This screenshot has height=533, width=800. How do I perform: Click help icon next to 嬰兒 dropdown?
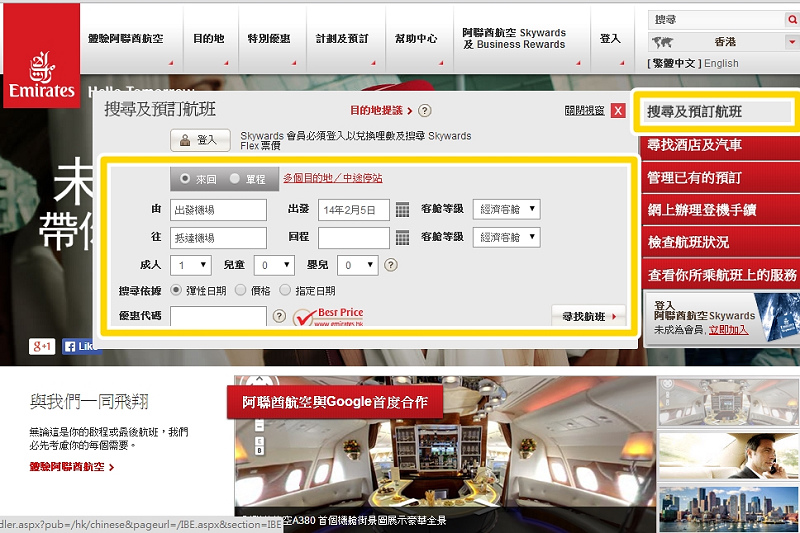[391, 265]
